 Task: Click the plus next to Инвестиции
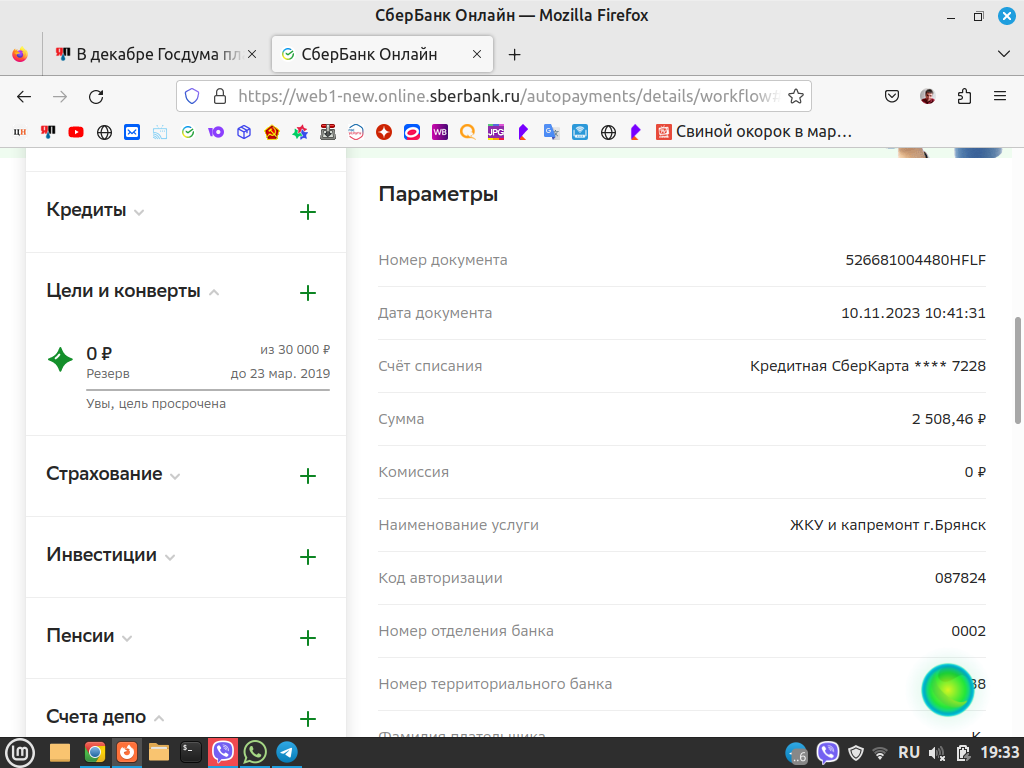click(308, 556)
